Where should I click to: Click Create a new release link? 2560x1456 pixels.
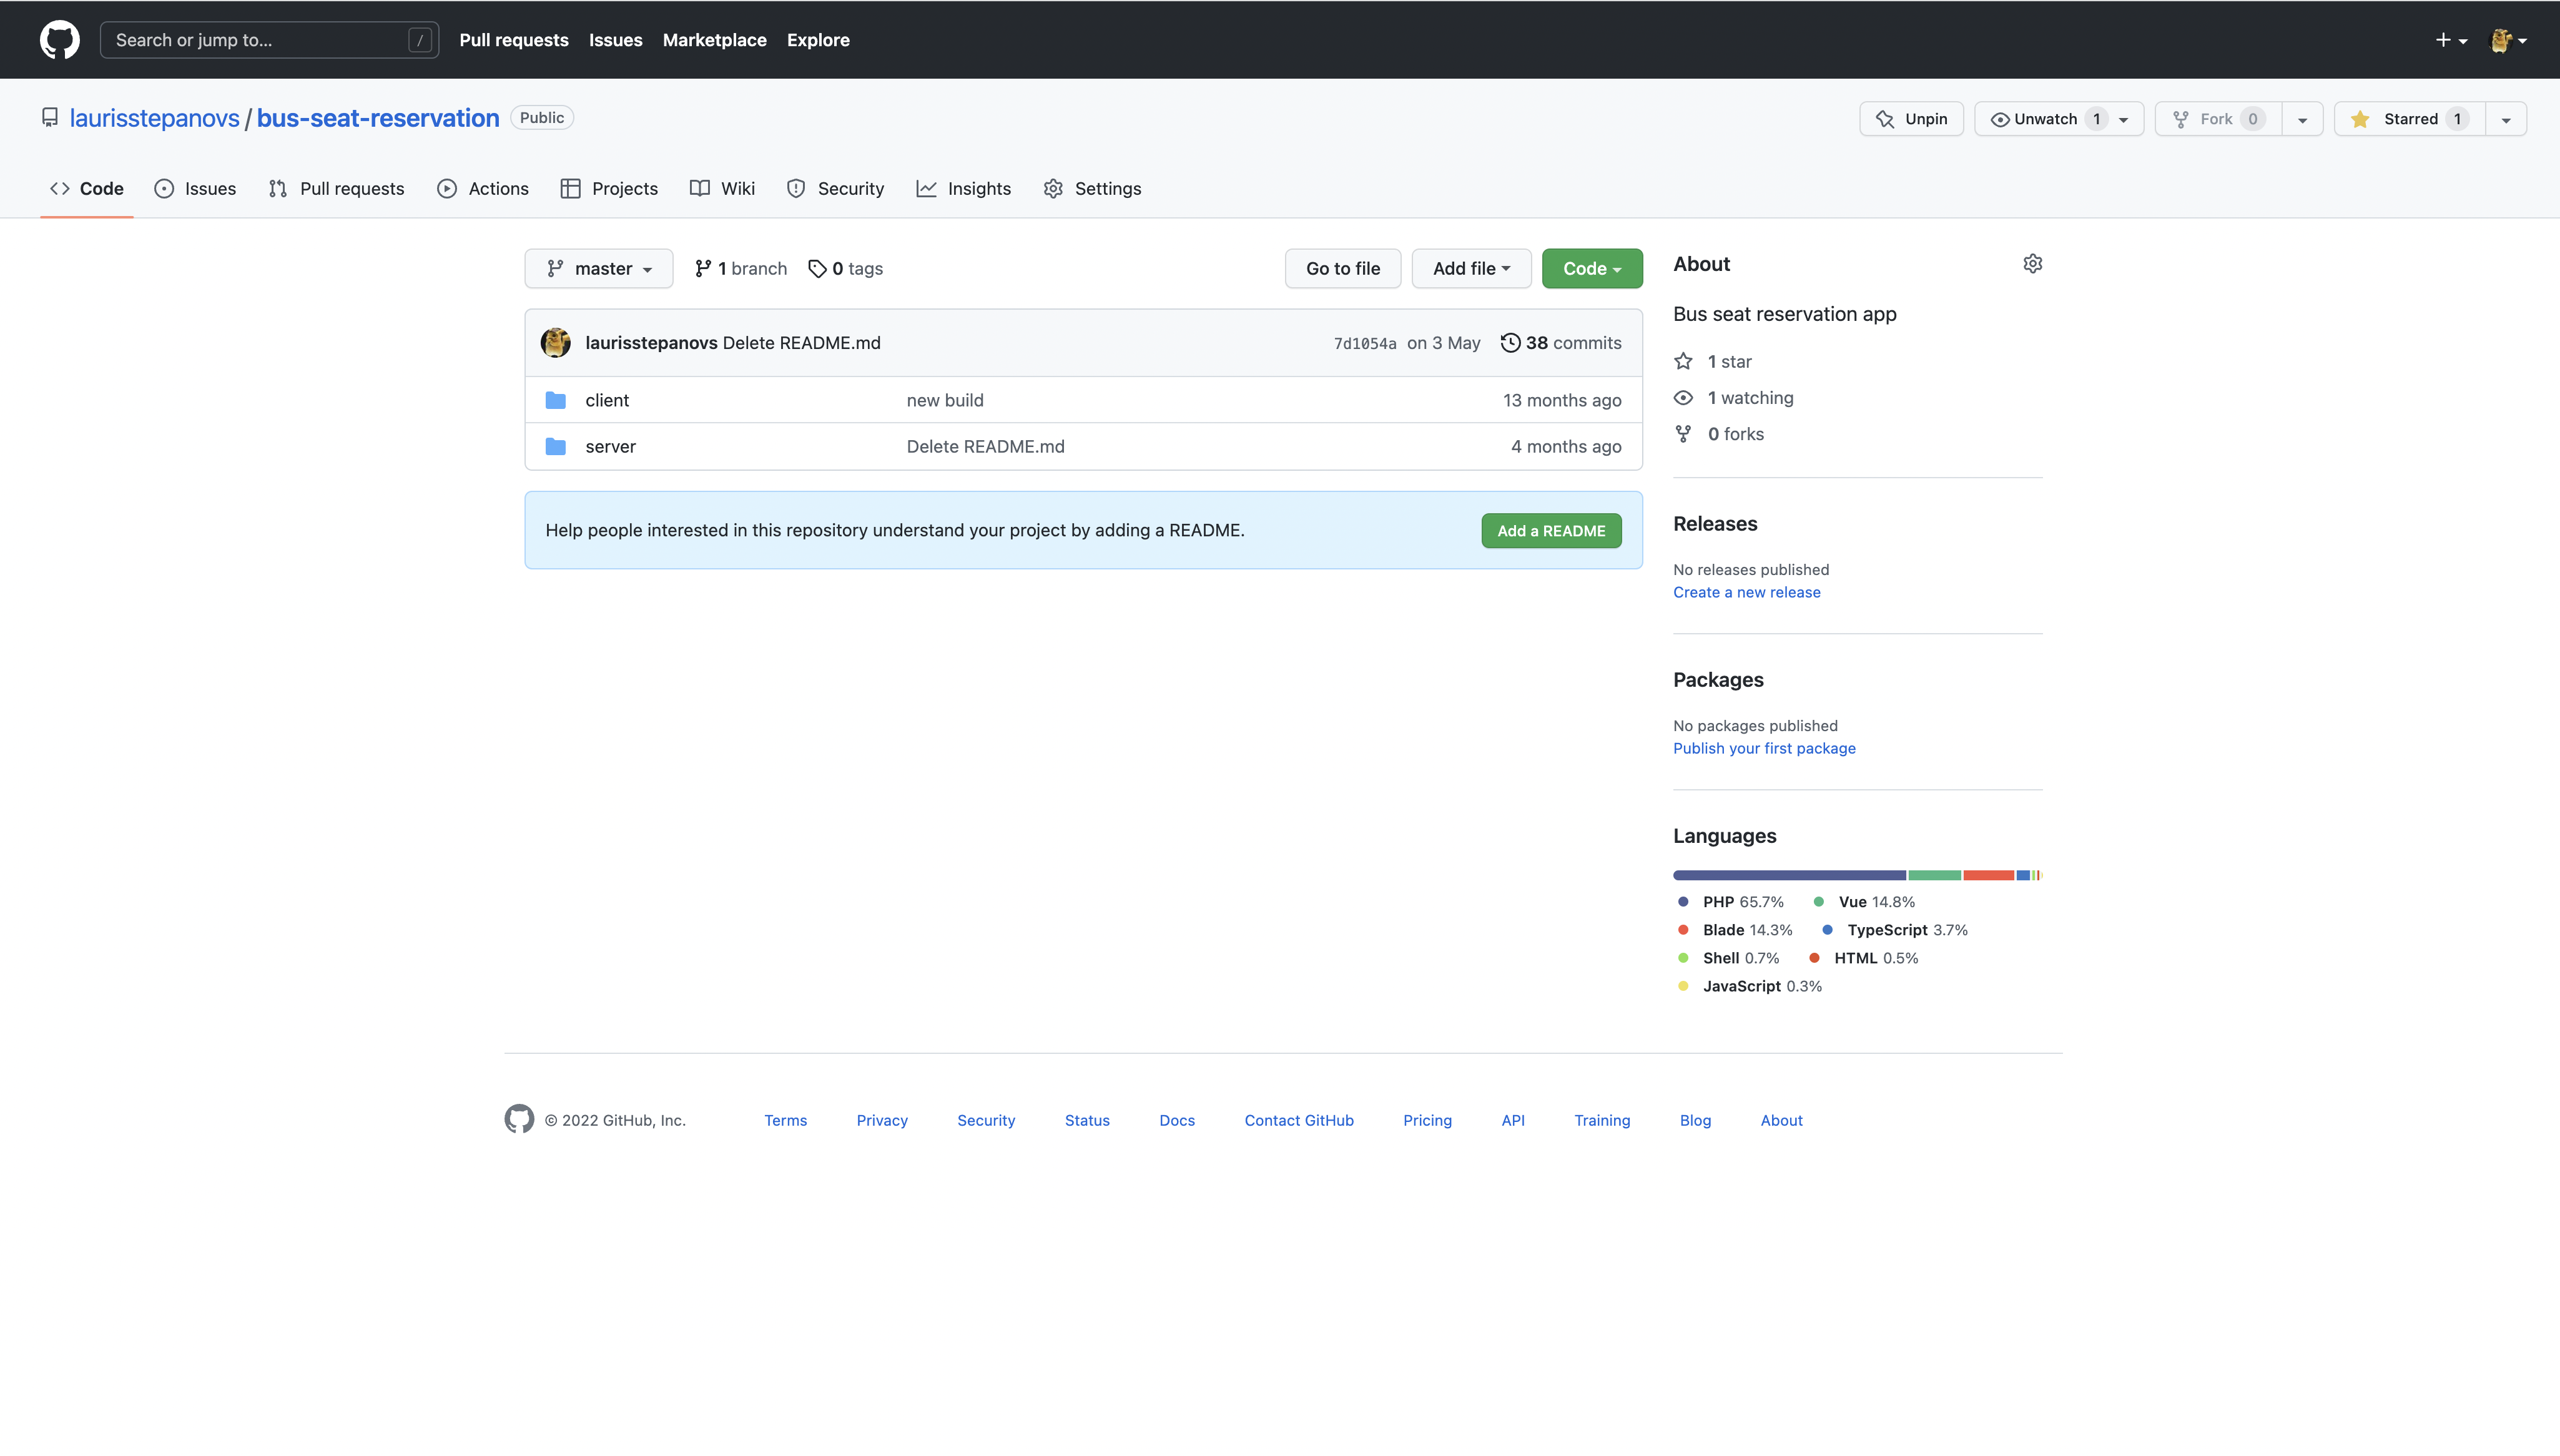(1747, 592)
